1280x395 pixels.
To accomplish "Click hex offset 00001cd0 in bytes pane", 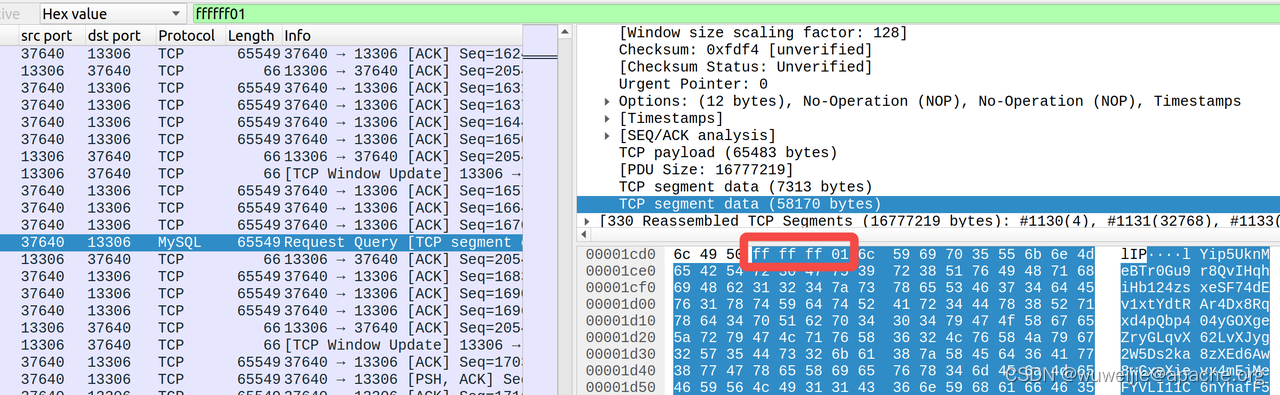I will click(620, 255).
